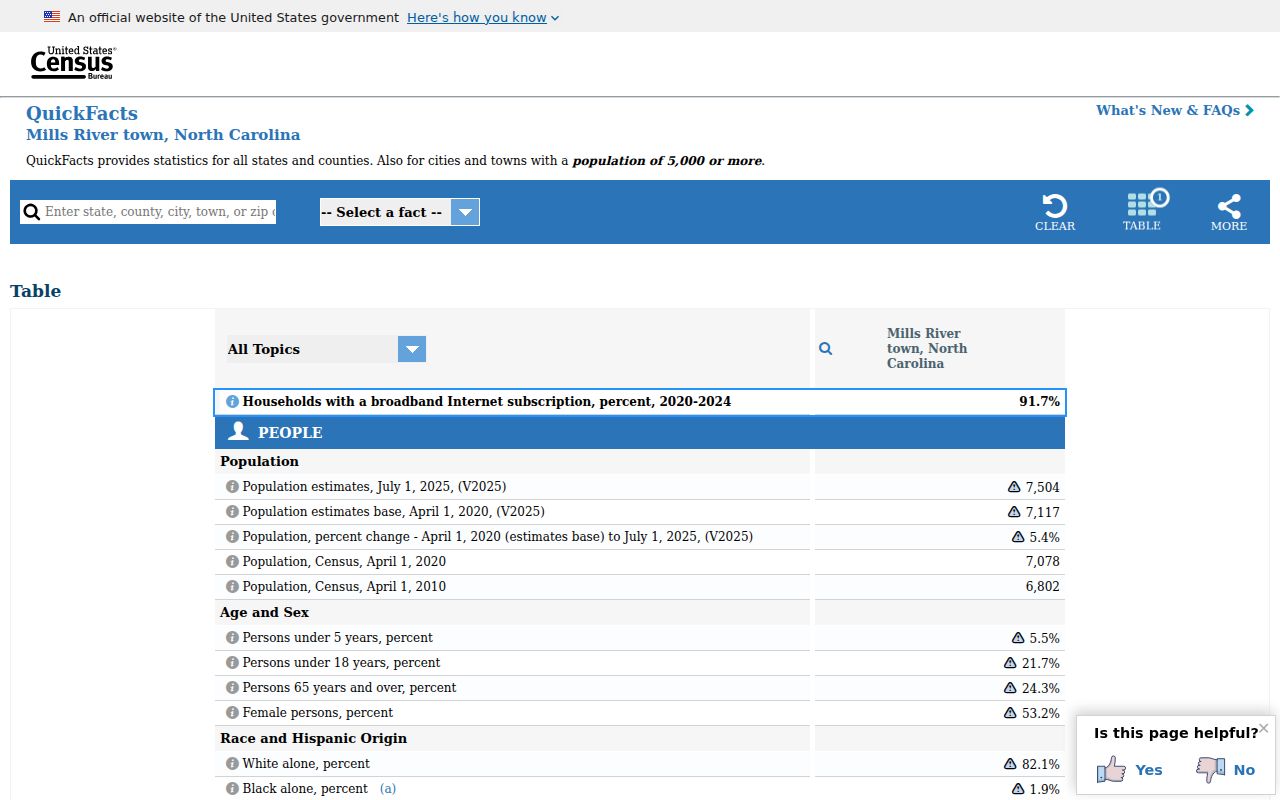Click the 7,078 Census 2020 value
The height and width of the screenshot is (800, 1280).
coord(1043,562)
